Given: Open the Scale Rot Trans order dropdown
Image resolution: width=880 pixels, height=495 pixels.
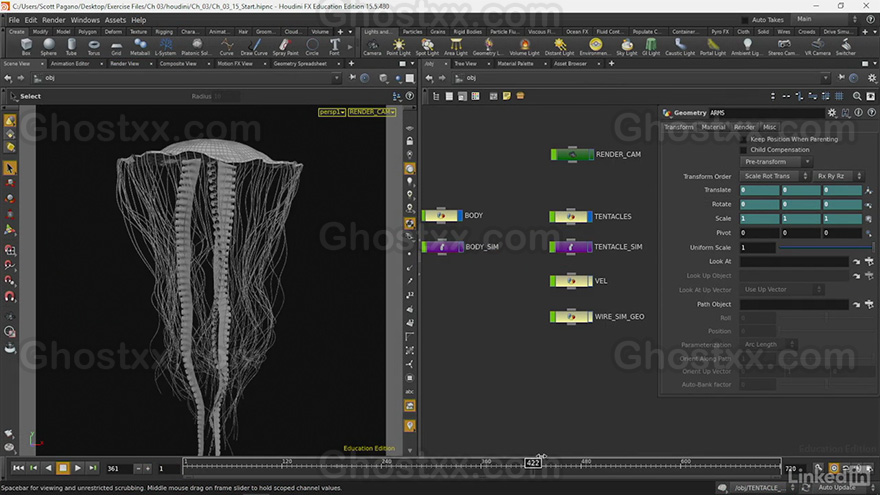Looking at the screenshot, I should pyautogui.click(x=774, y=176).
